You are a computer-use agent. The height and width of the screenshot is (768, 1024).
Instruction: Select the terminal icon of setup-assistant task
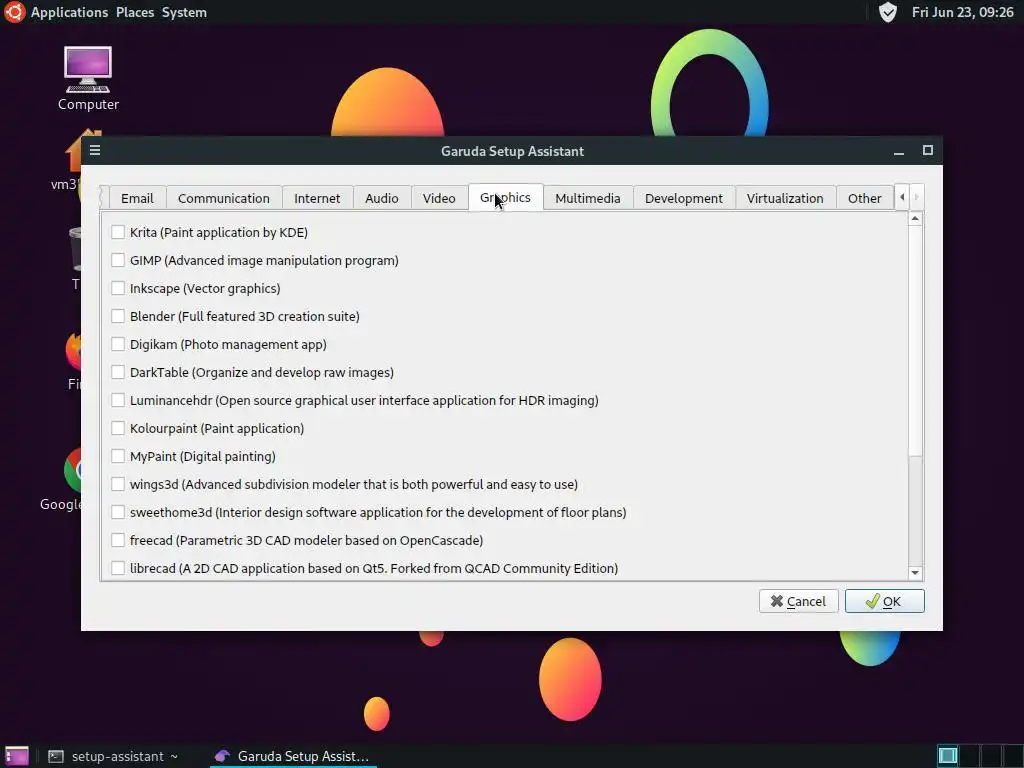pos(56,756)
